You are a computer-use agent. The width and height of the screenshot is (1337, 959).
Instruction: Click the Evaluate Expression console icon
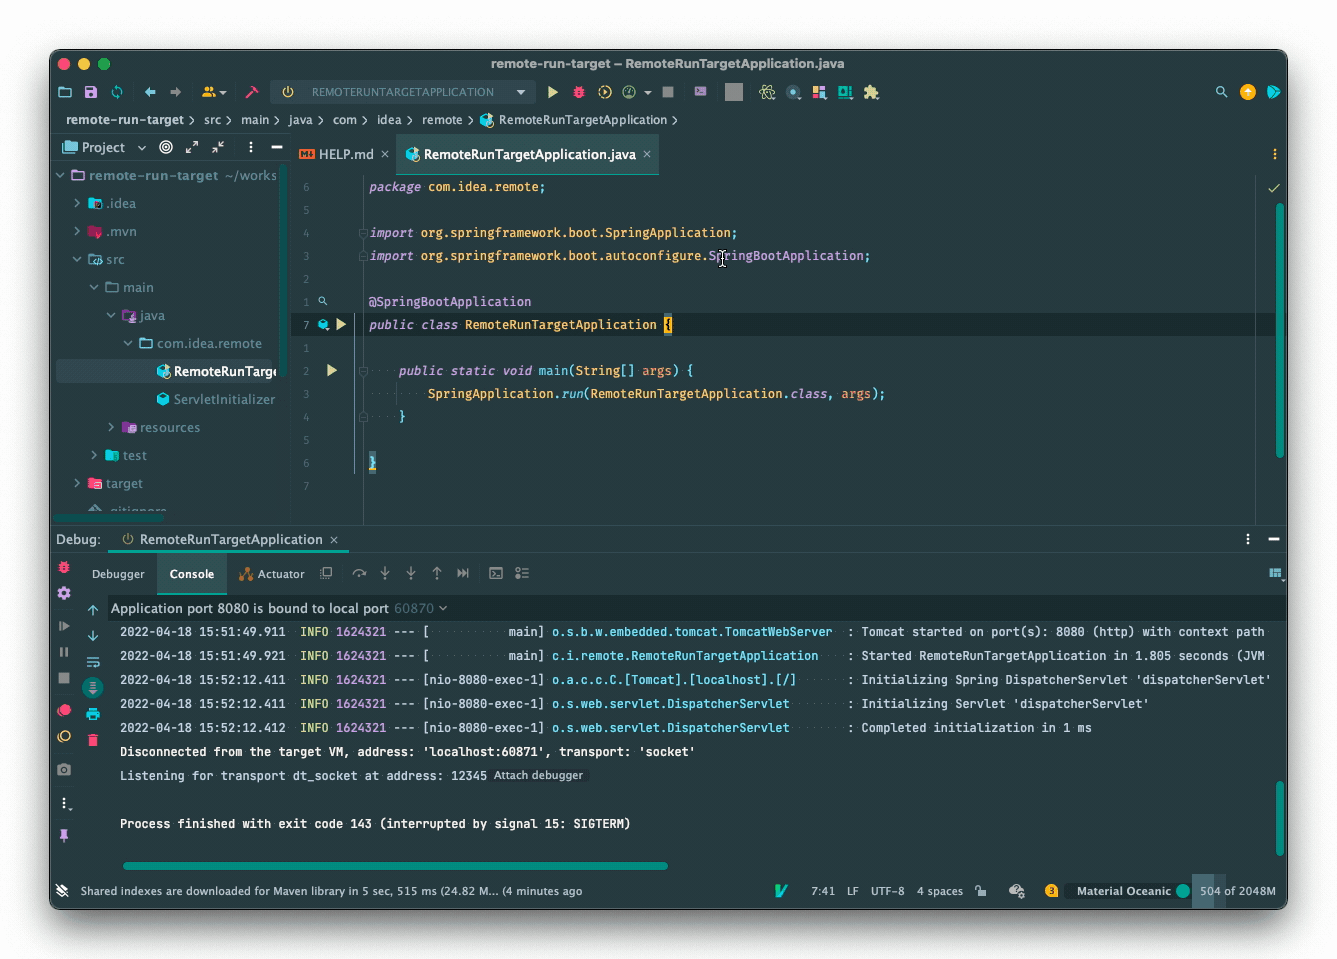tap(496, 573)
